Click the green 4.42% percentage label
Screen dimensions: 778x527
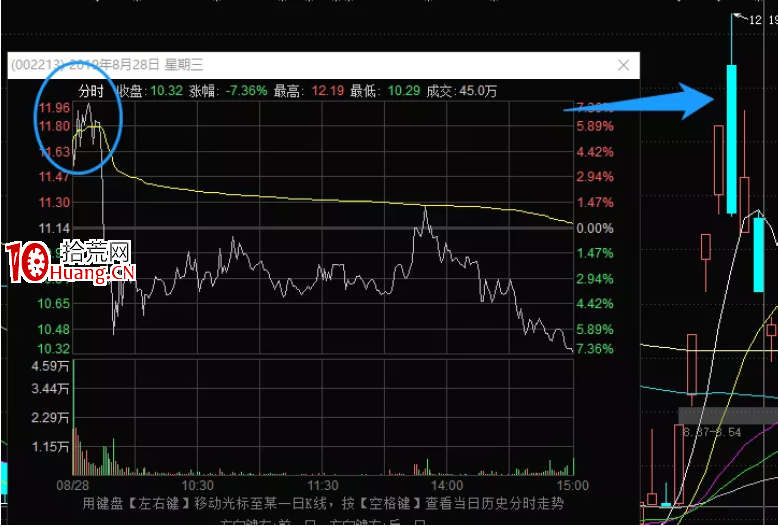595,304
